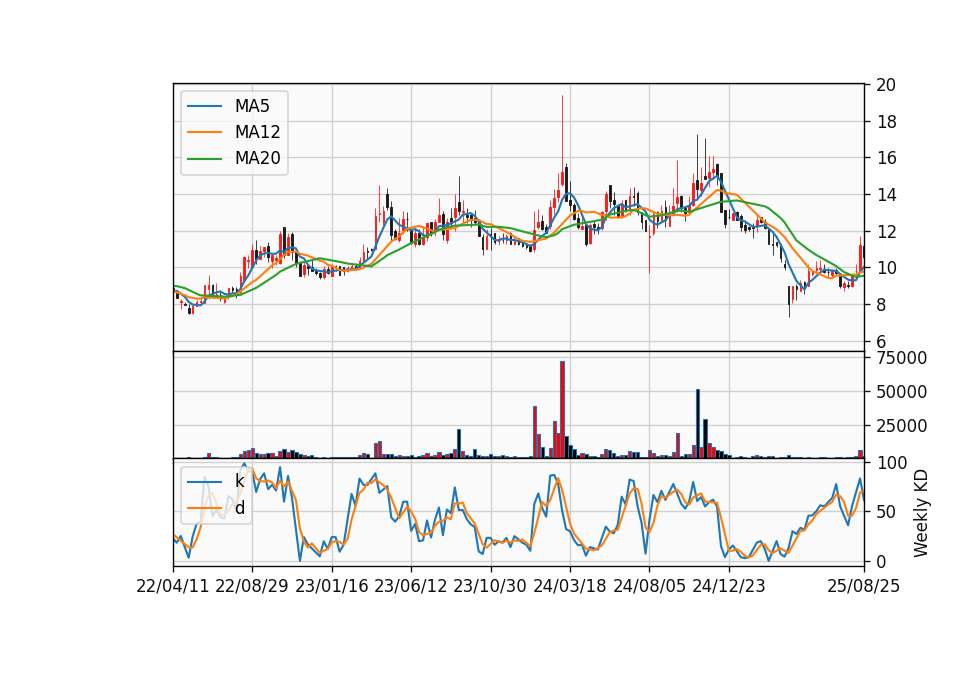Click the tall dark volume bar before 24/12/23
This screenshot has height=690, width=960.
698,424
